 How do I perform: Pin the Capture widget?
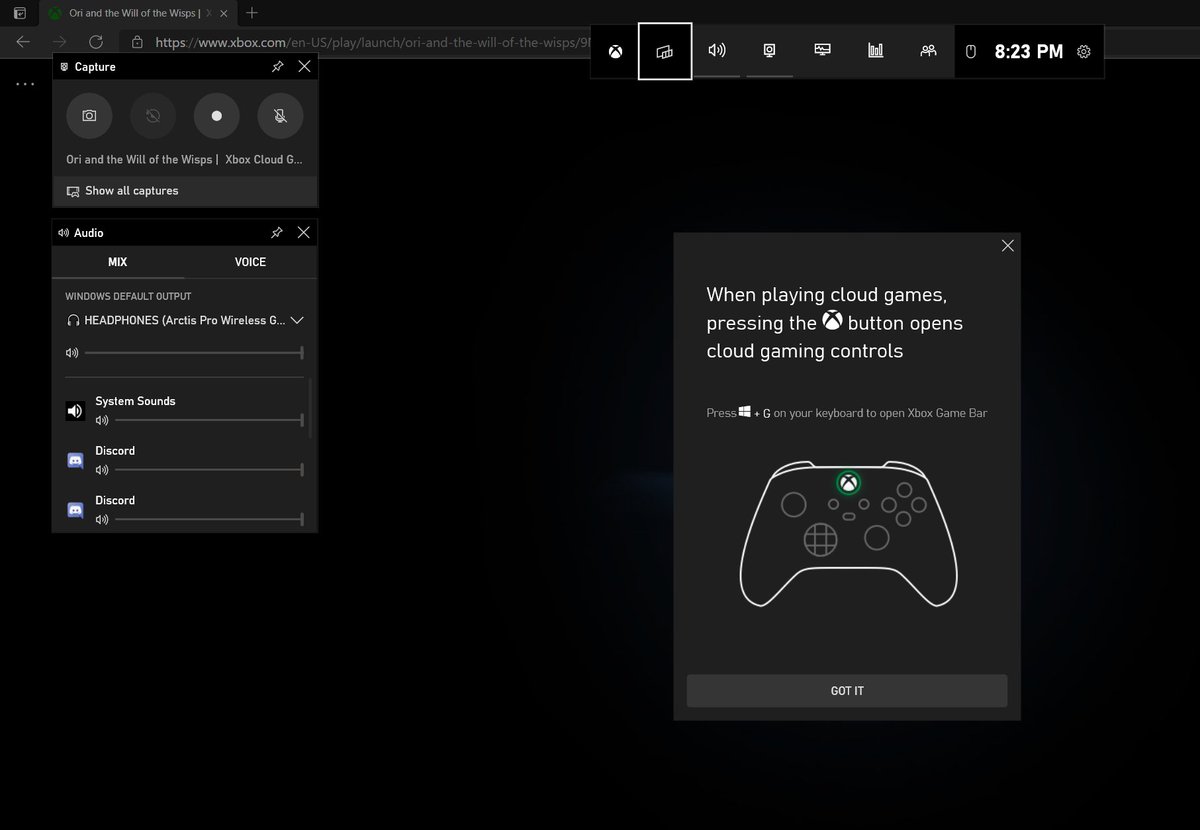pos(277,67)
